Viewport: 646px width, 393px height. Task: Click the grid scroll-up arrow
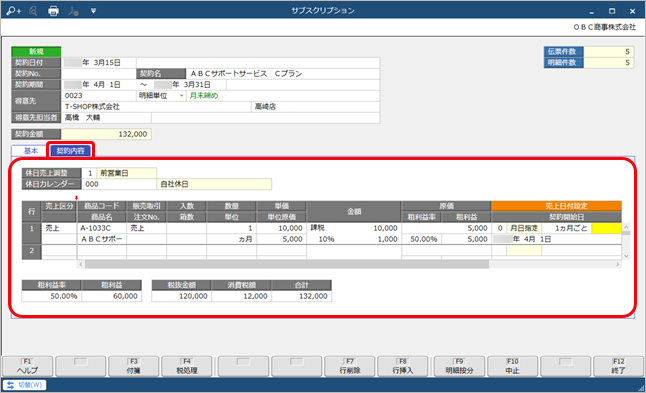[626, 227]
